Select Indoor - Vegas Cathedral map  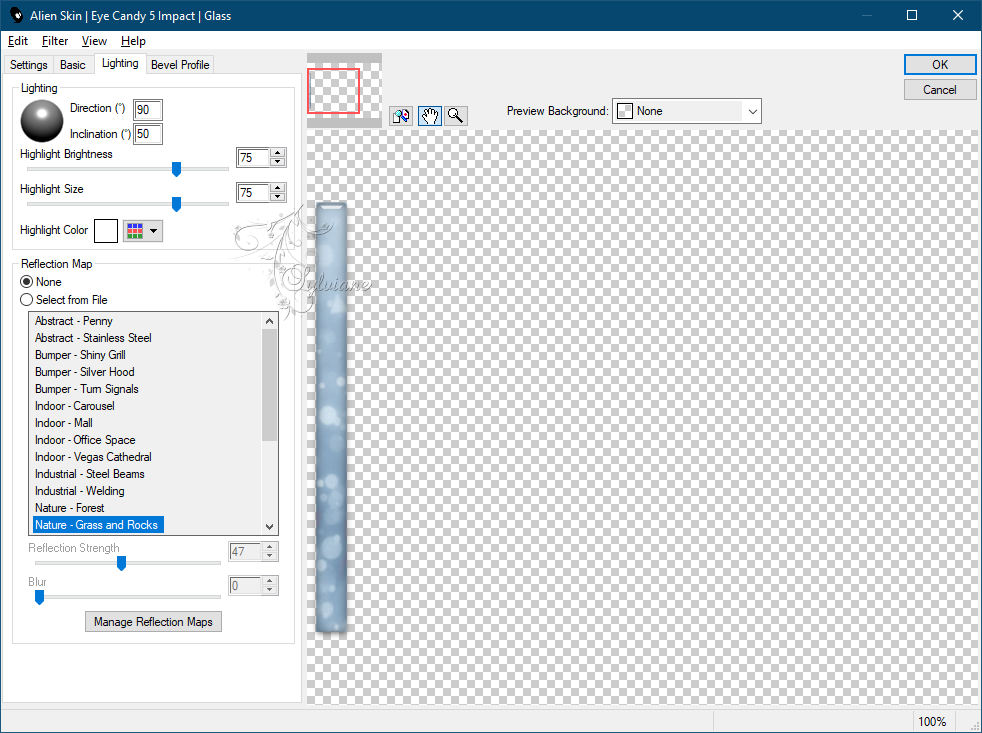(93, 457)
